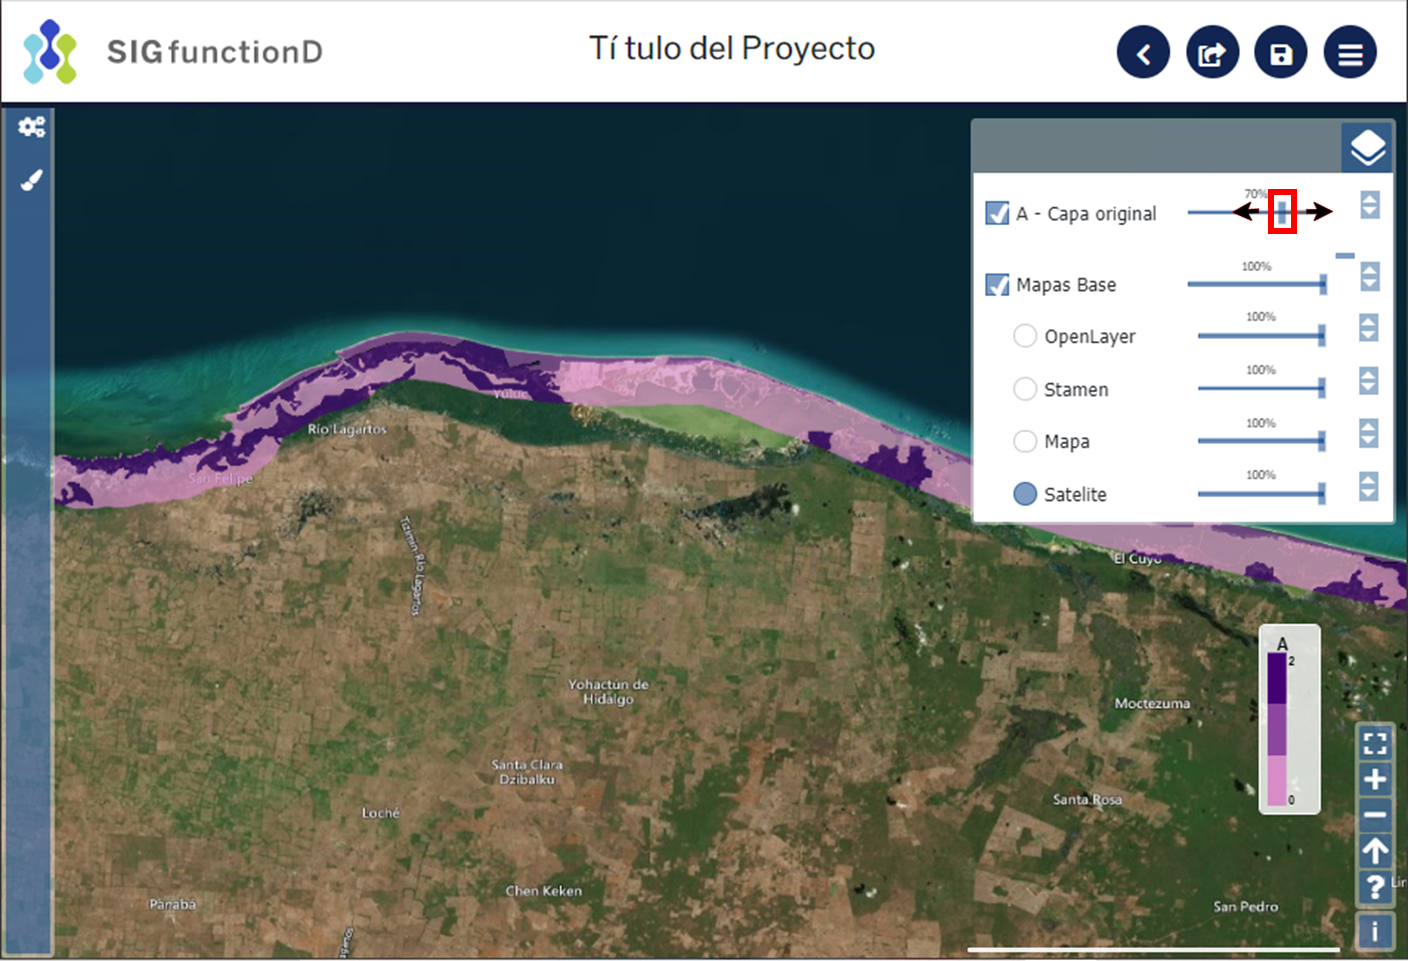The image size is (1408, 961).
Task: Uncheck the 'Mapas Base' group
Action: point(997,284)
